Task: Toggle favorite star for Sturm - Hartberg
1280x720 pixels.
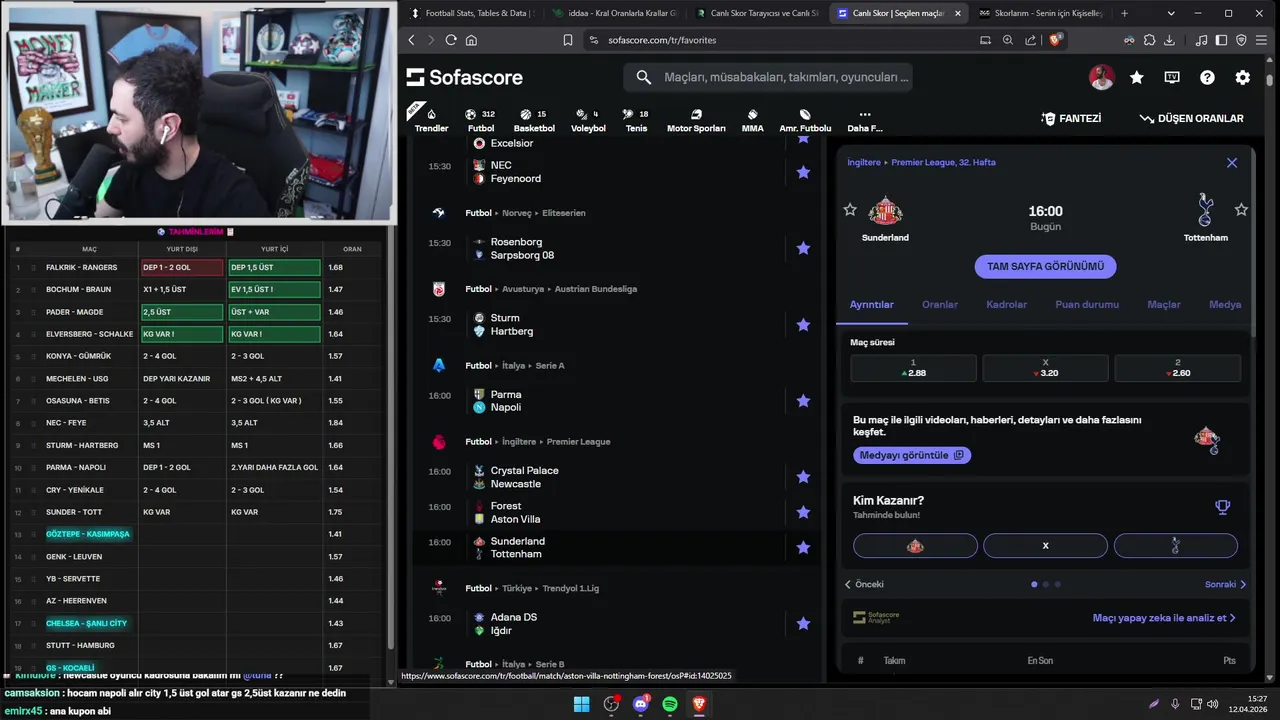Action: coord(803,325)
